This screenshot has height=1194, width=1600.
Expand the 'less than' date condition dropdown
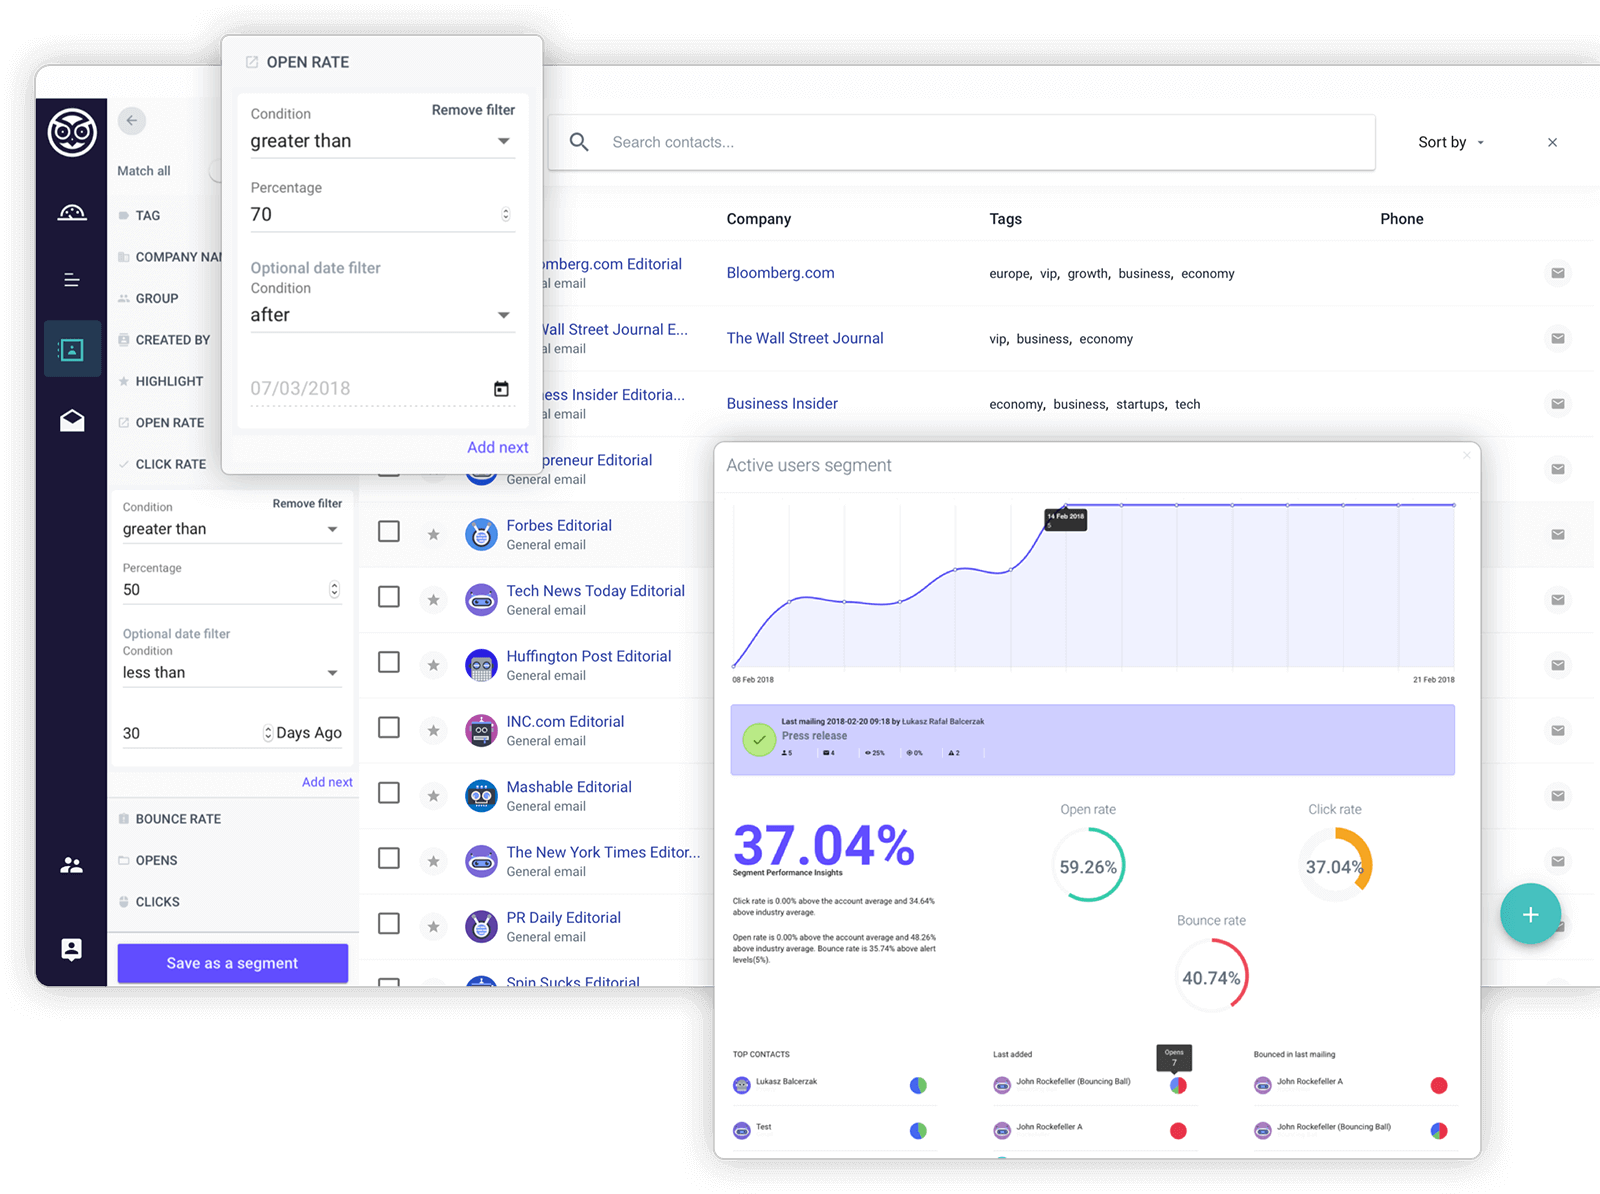tap(231, 673)
